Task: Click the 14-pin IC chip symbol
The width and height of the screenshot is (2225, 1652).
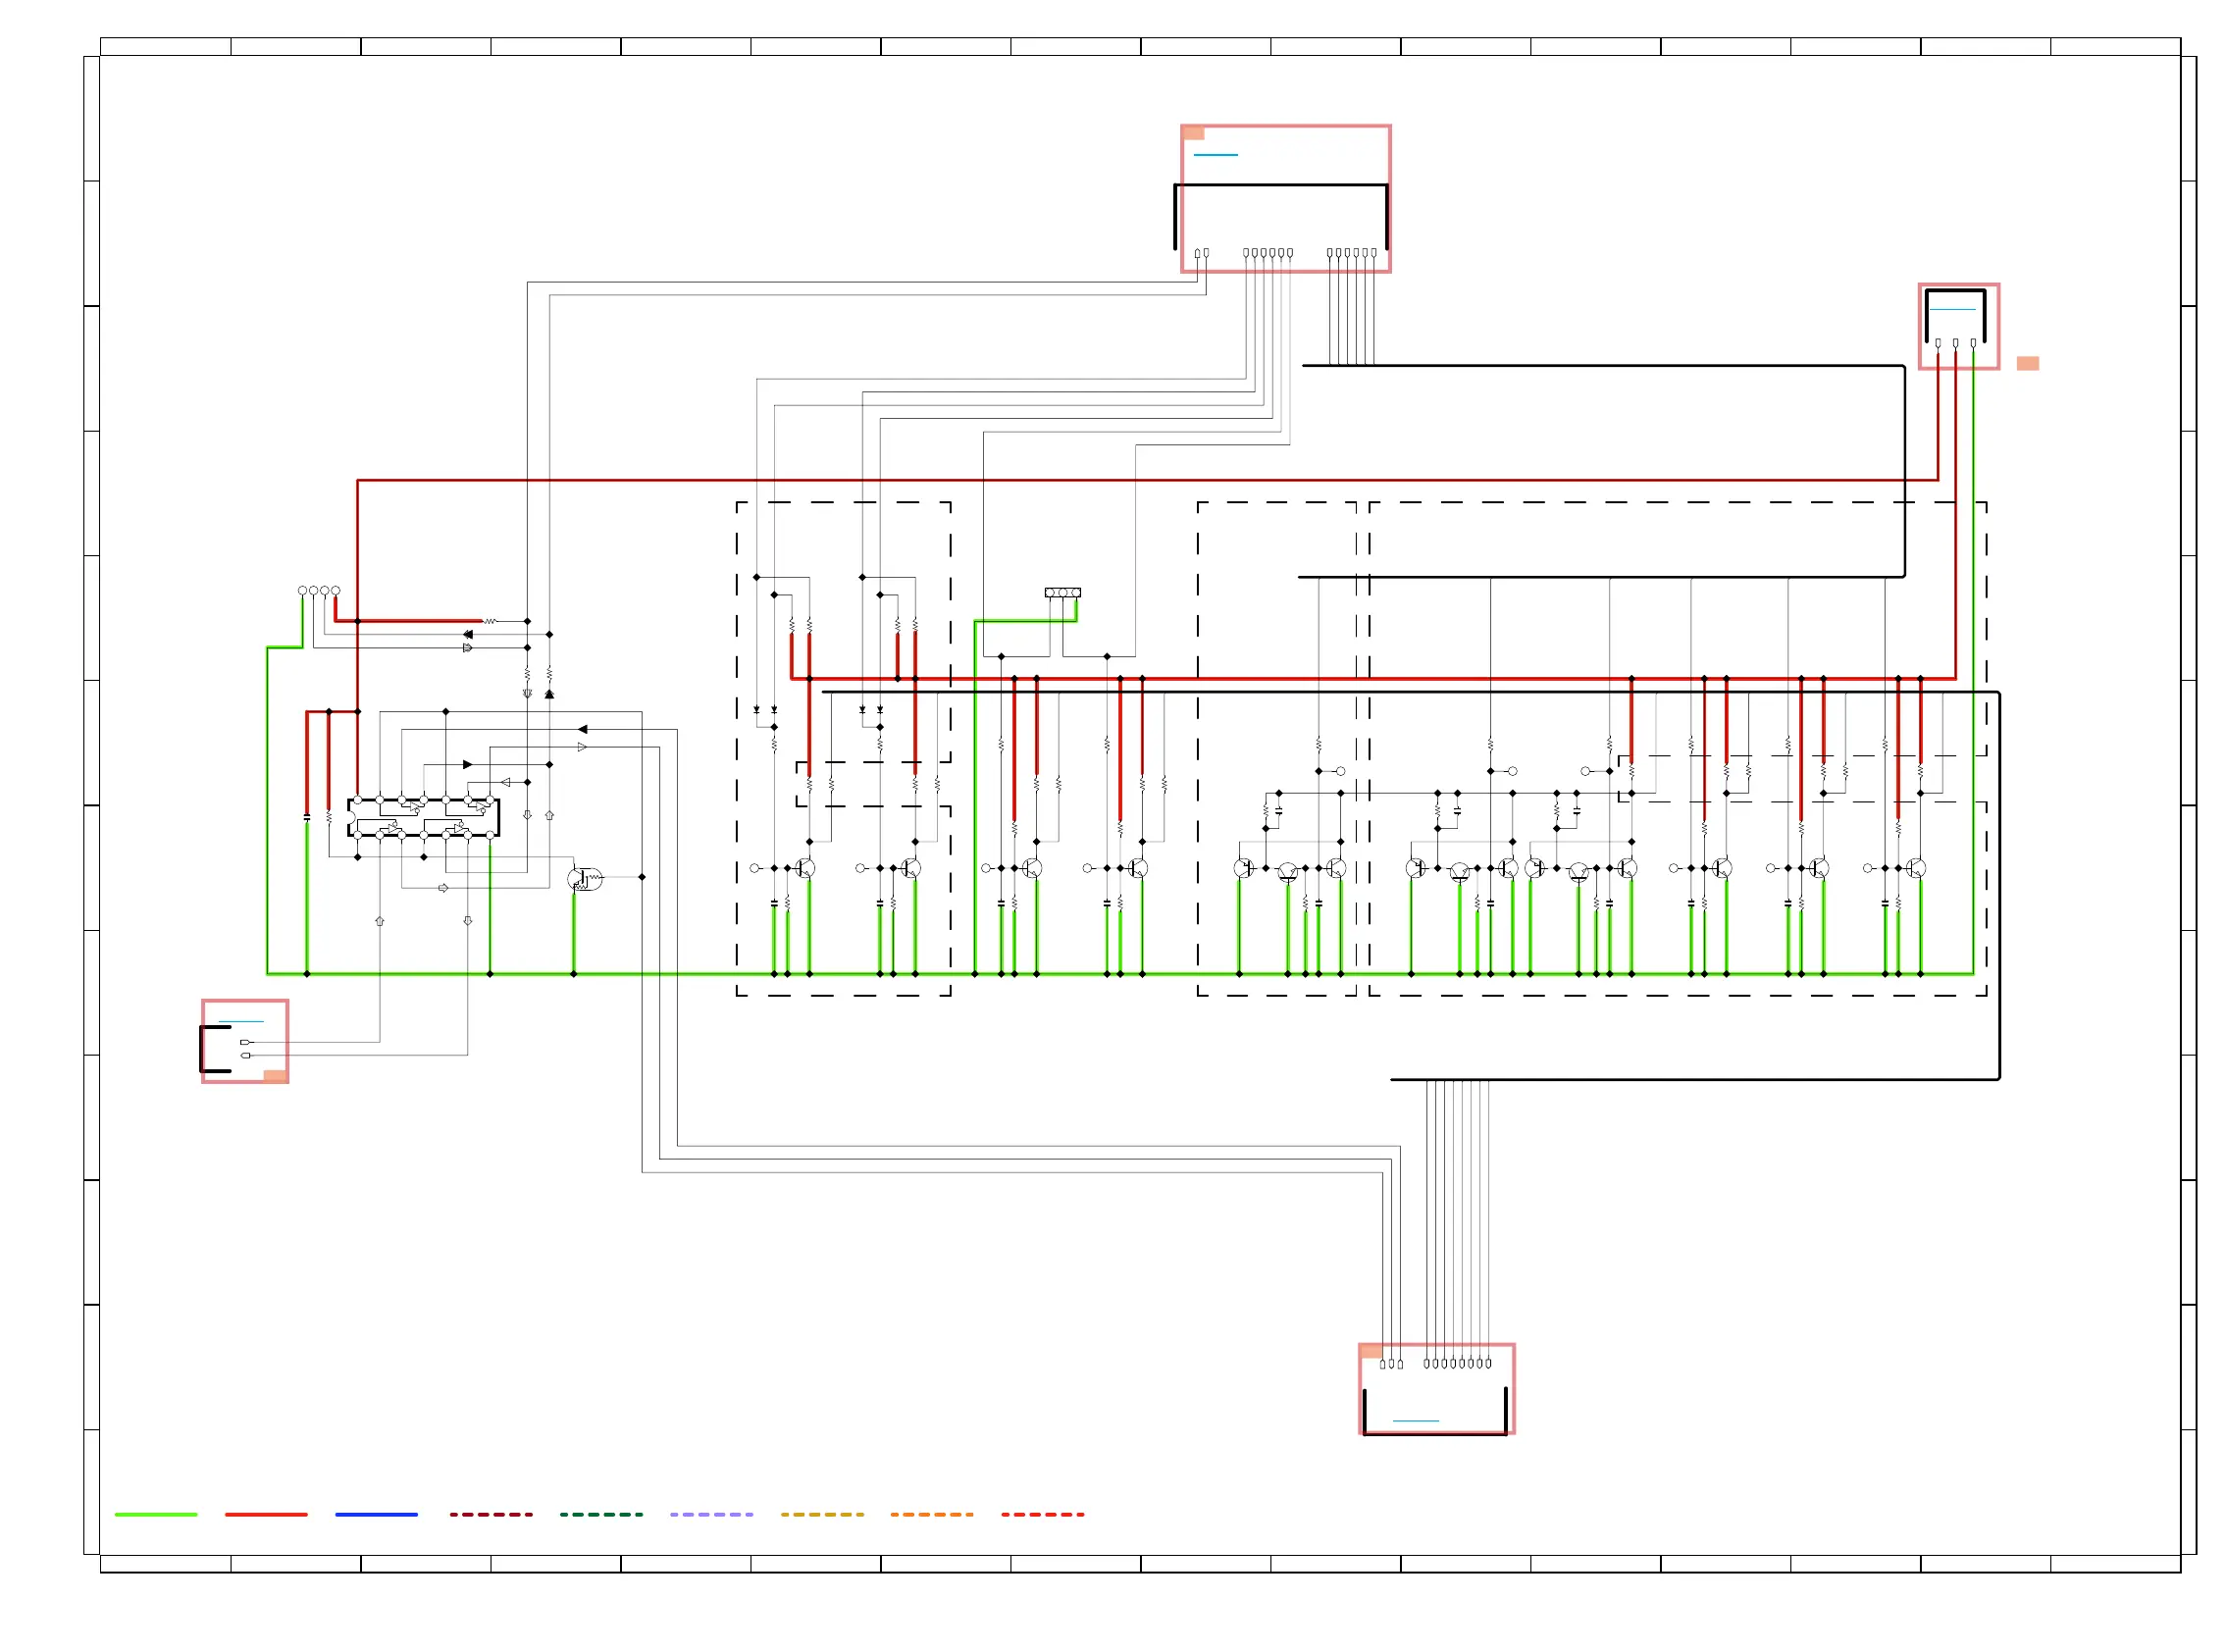Action: 423,817
